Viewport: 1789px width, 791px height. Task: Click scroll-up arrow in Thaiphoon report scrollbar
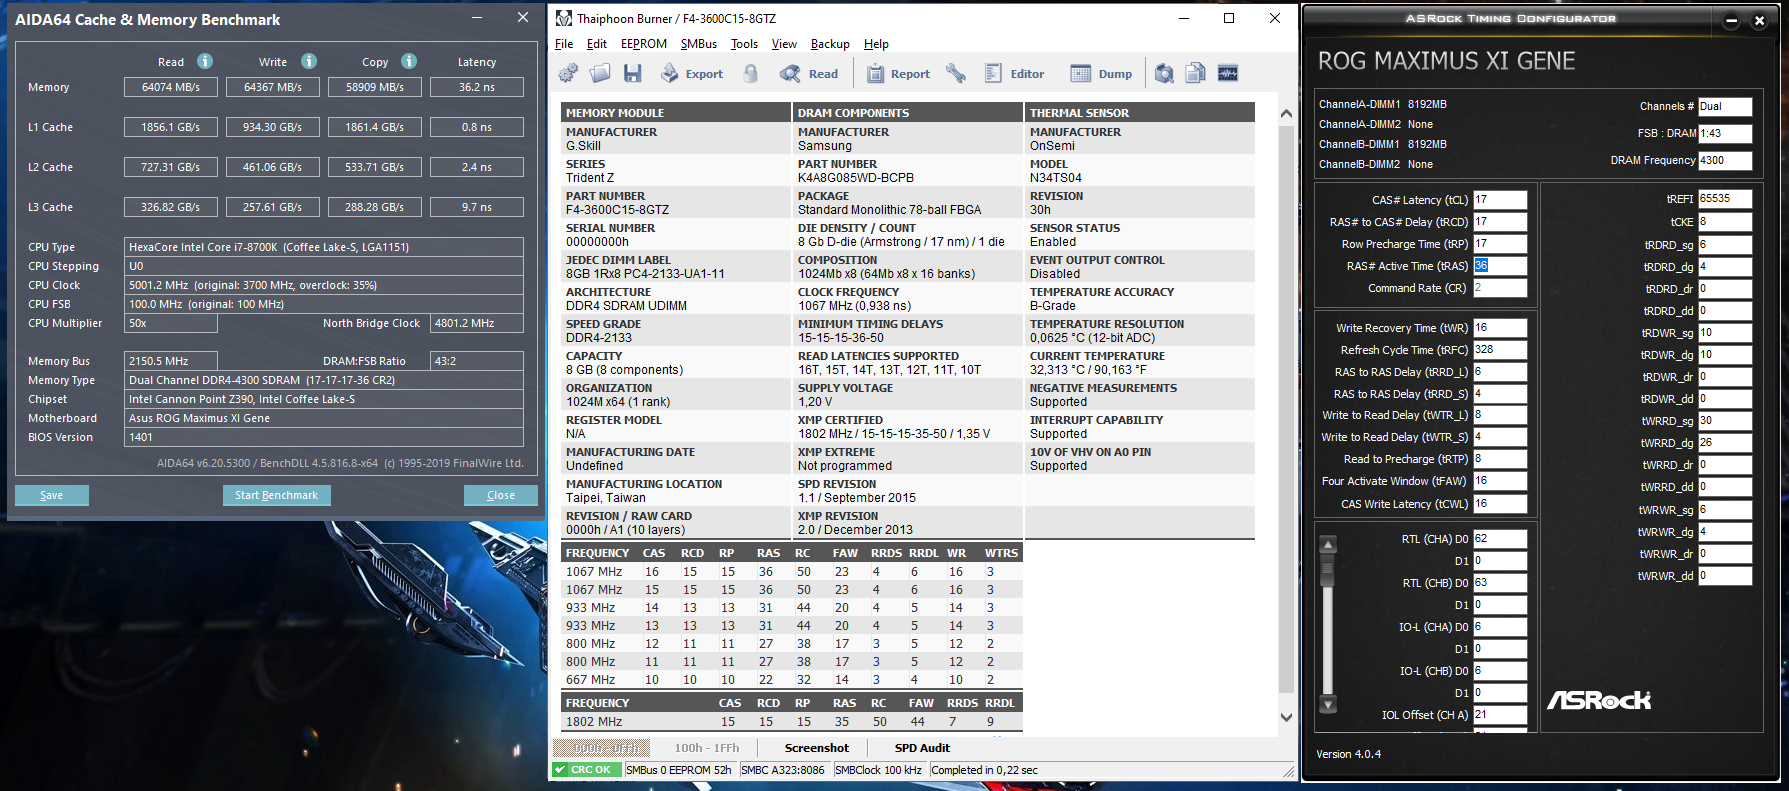pyautogui.click(x=1286, y=114)
